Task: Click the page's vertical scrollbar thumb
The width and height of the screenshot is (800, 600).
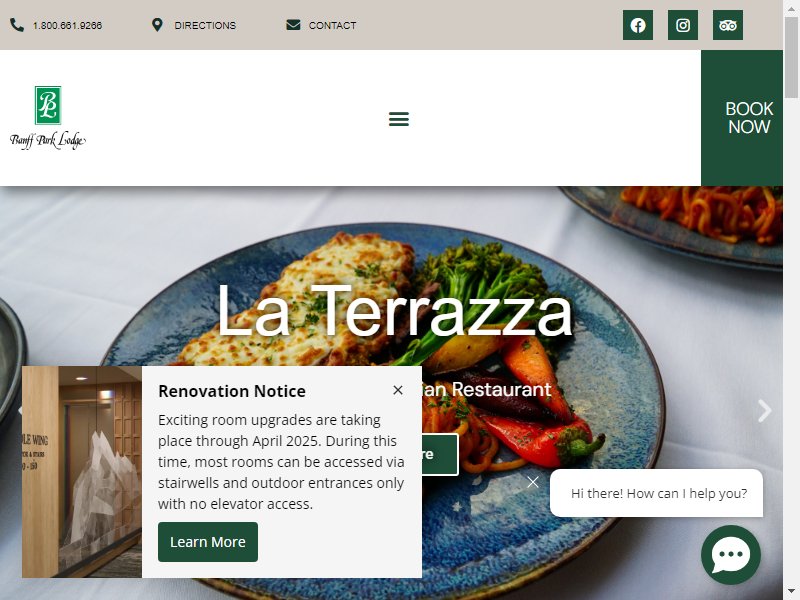Action: tap(791, 57)
